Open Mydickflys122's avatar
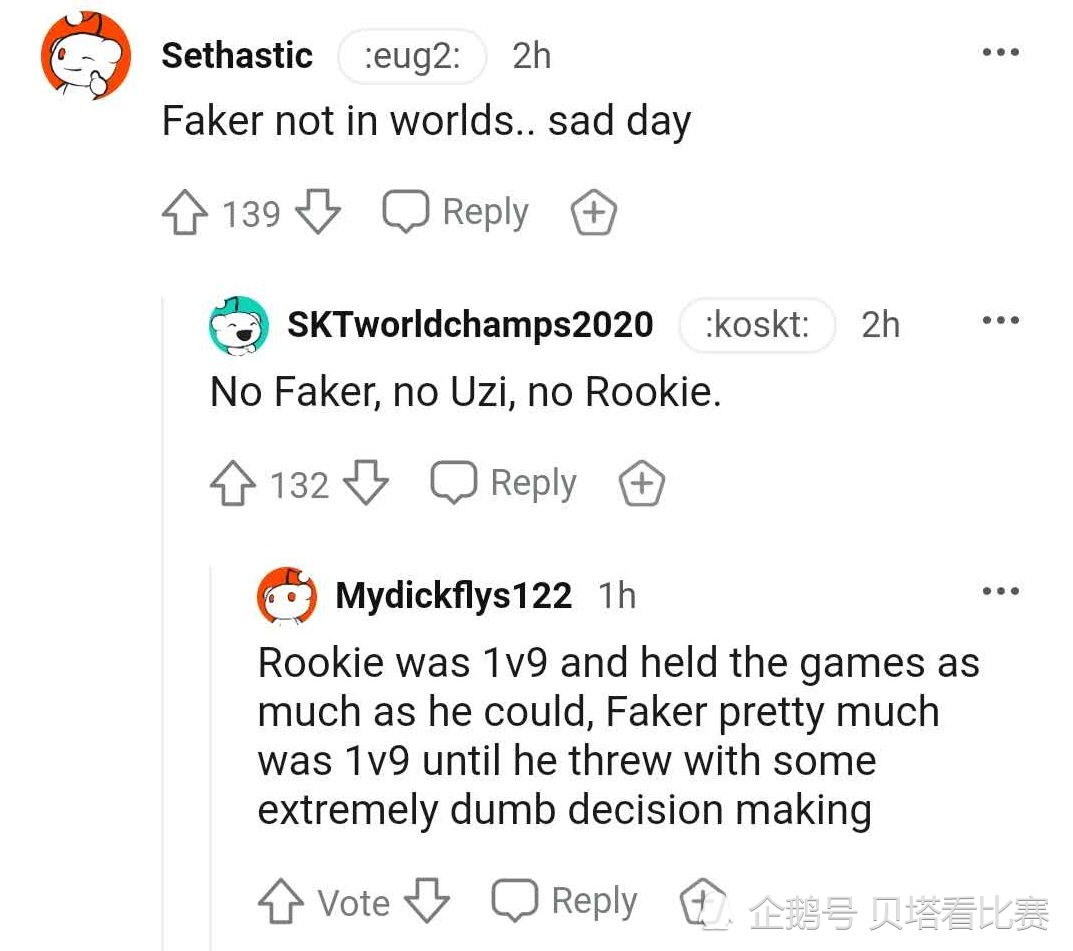The width and height of the screenshot is (1073, 951). [x=287, y=595]
